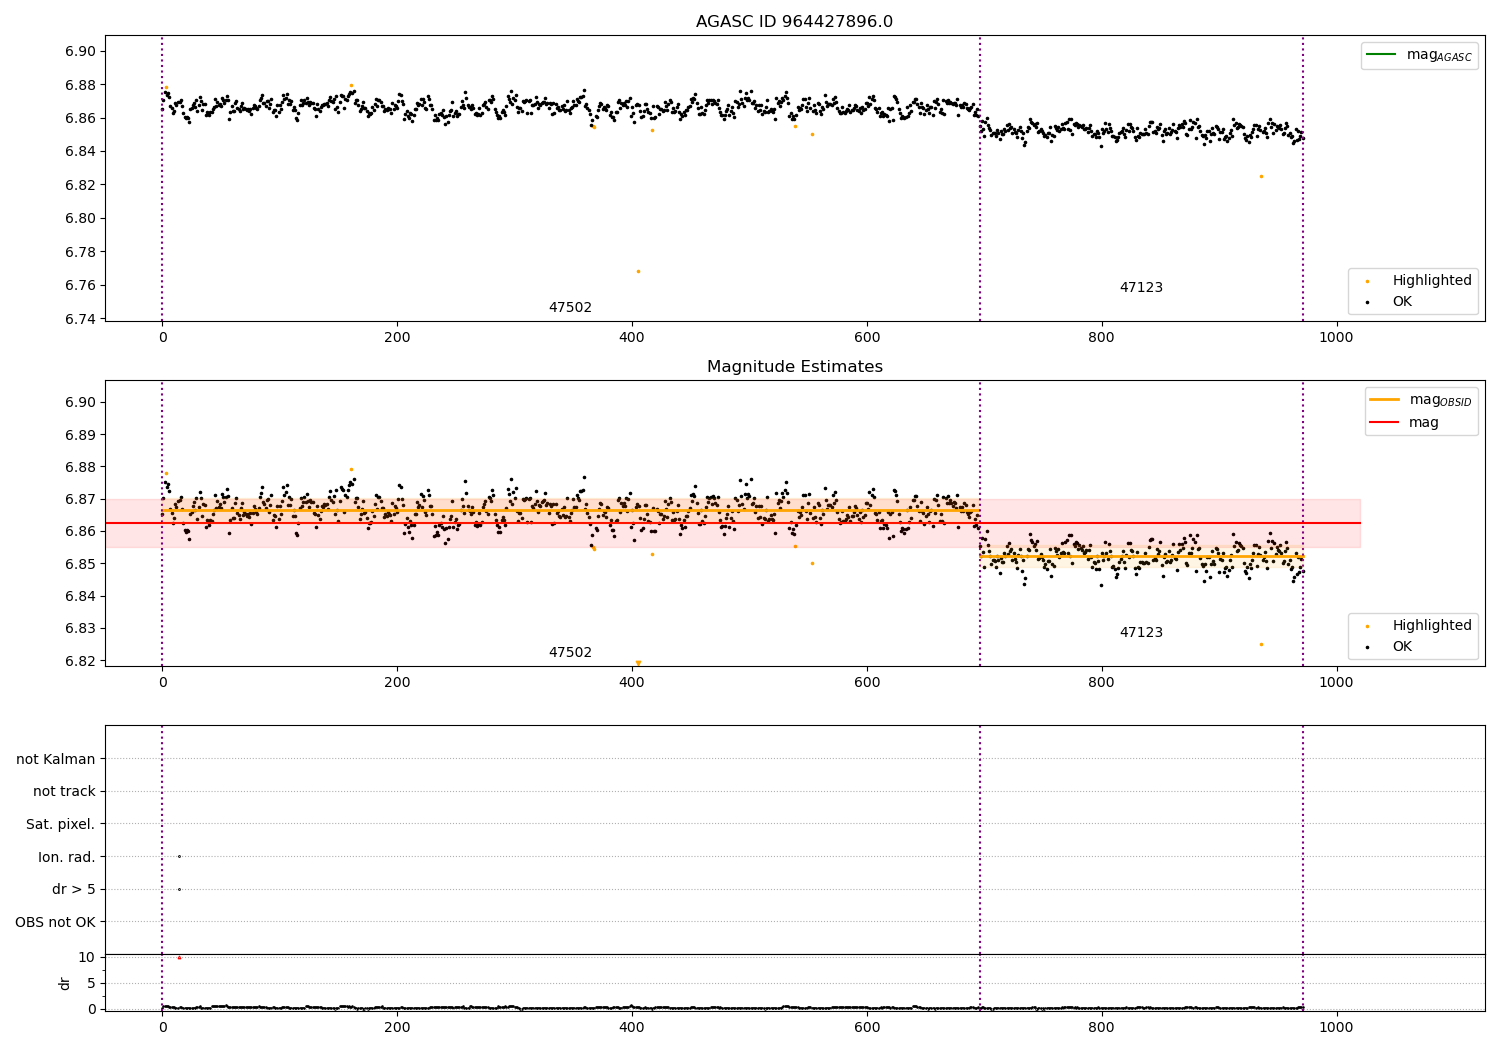Click the lowest orange outlier near 6.77 in AGASC ID plot

click(x=638, y=271)
